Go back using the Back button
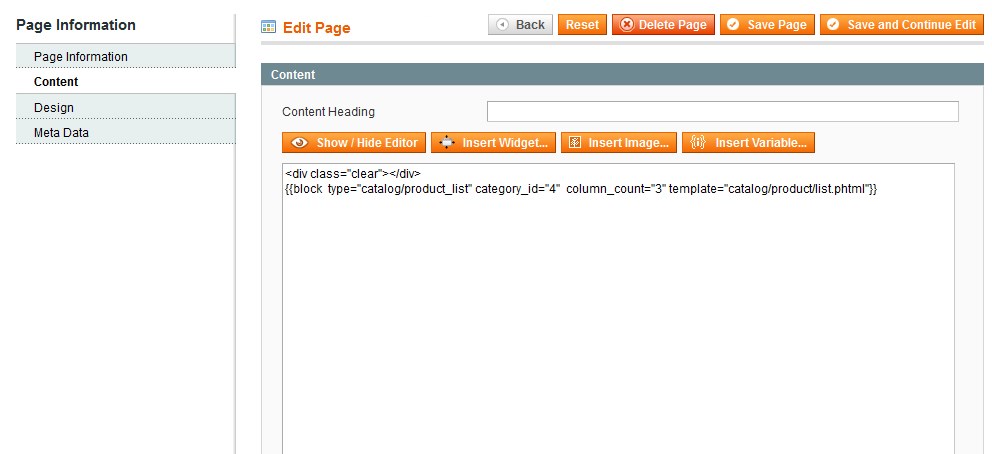 (521, 25)
